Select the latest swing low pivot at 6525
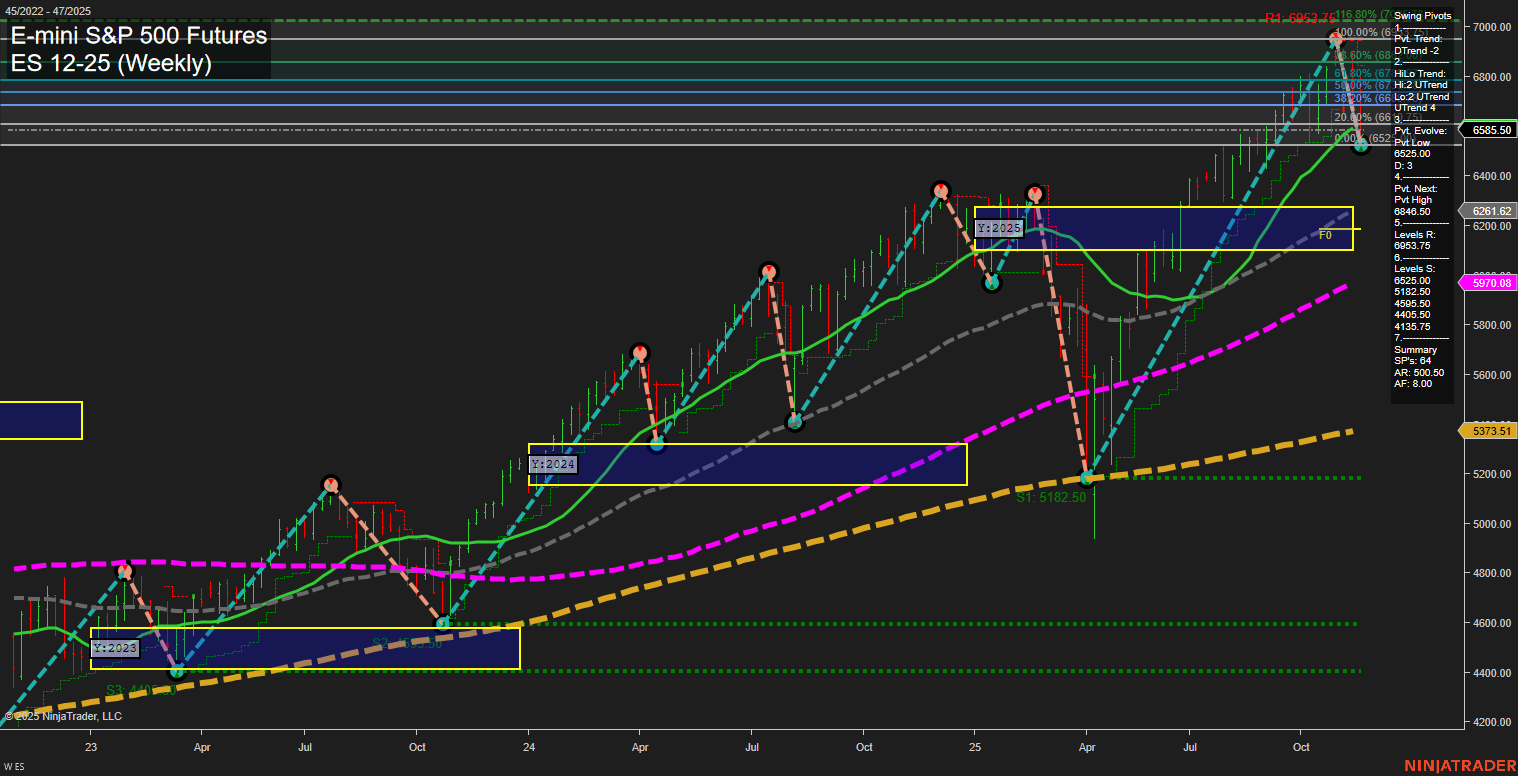This screenshot has height=776, width=1518. click(1360, 146)
